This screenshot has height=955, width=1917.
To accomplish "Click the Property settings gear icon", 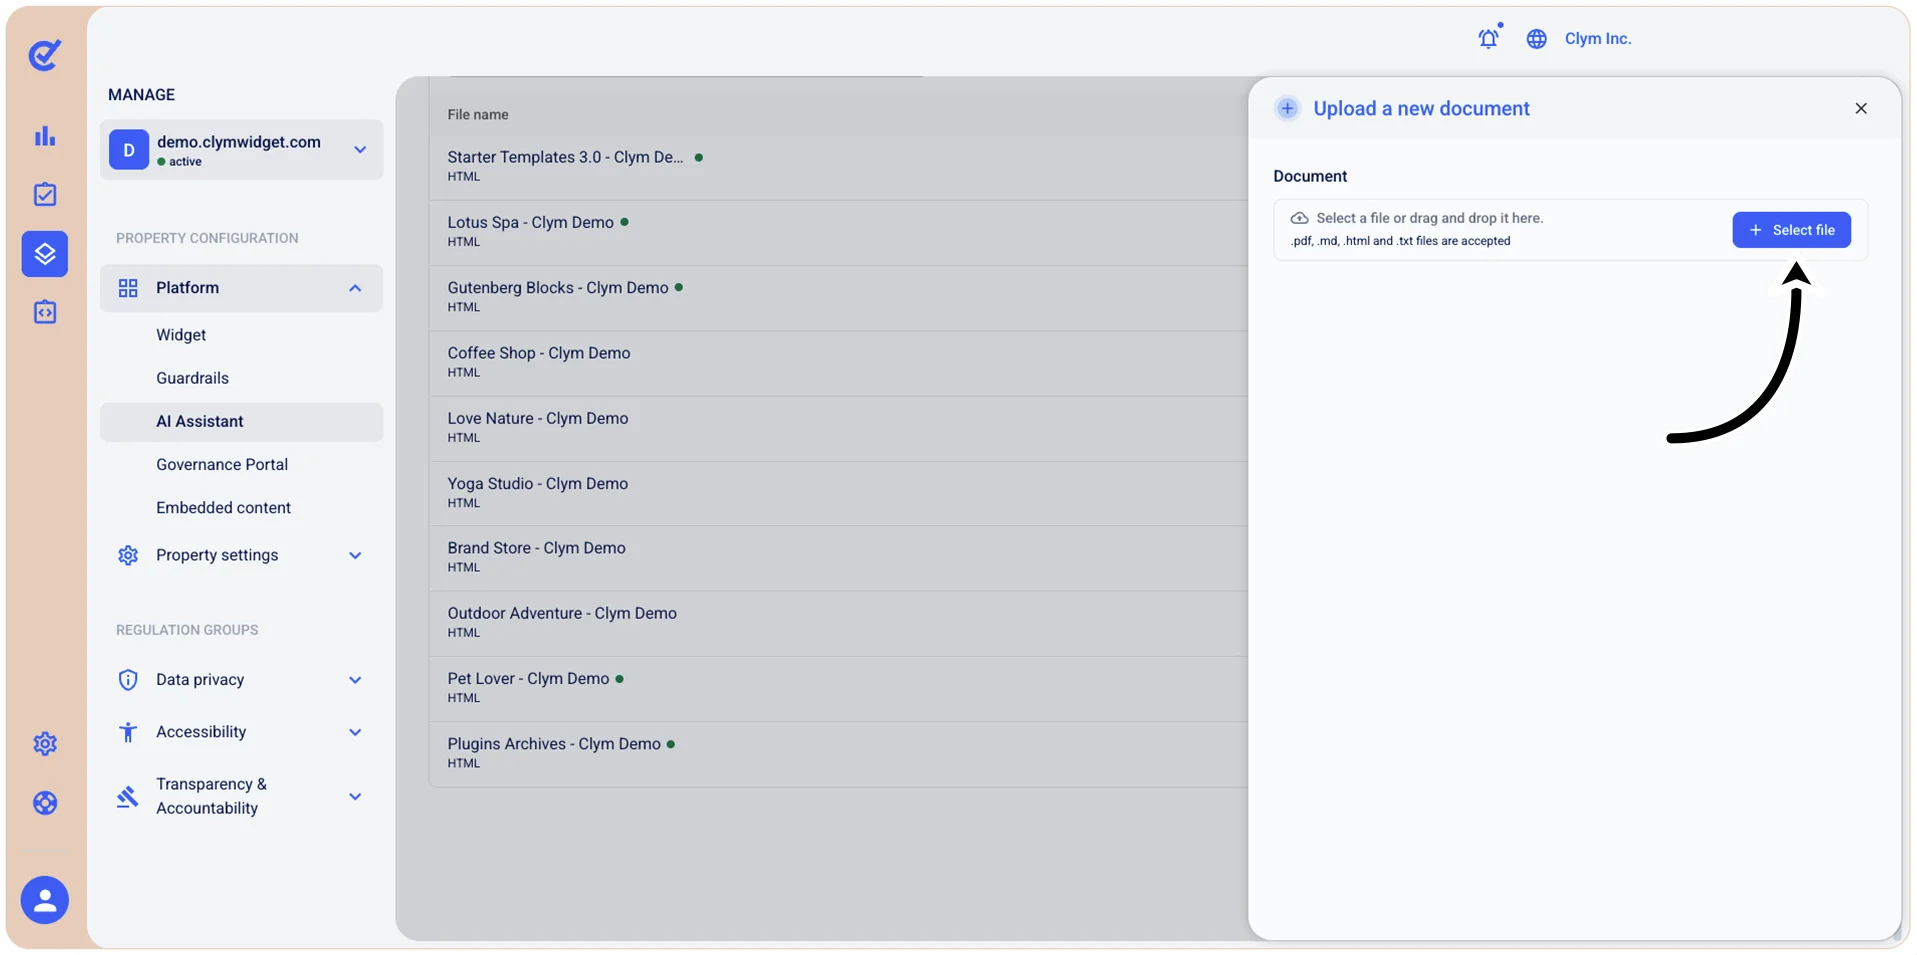I will pyautogui.click(x=128, y=555).
